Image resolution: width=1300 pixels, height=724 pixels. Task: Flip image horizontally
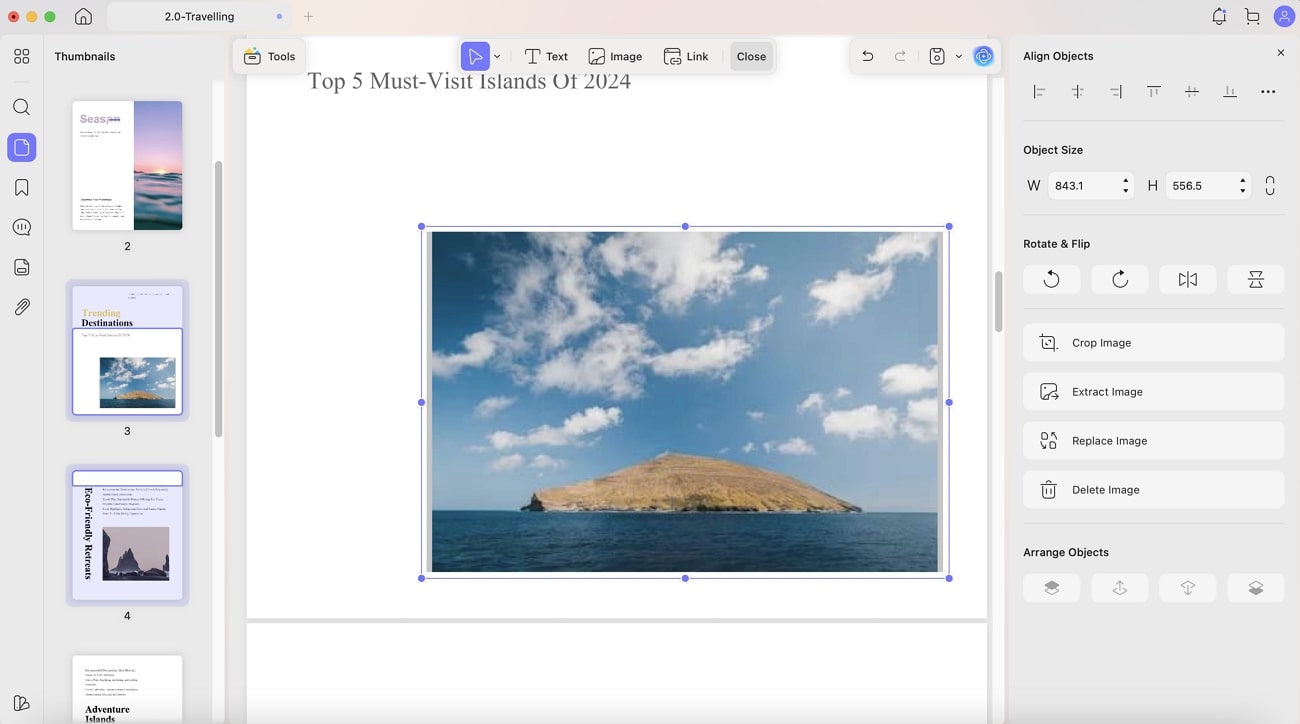1188,279
